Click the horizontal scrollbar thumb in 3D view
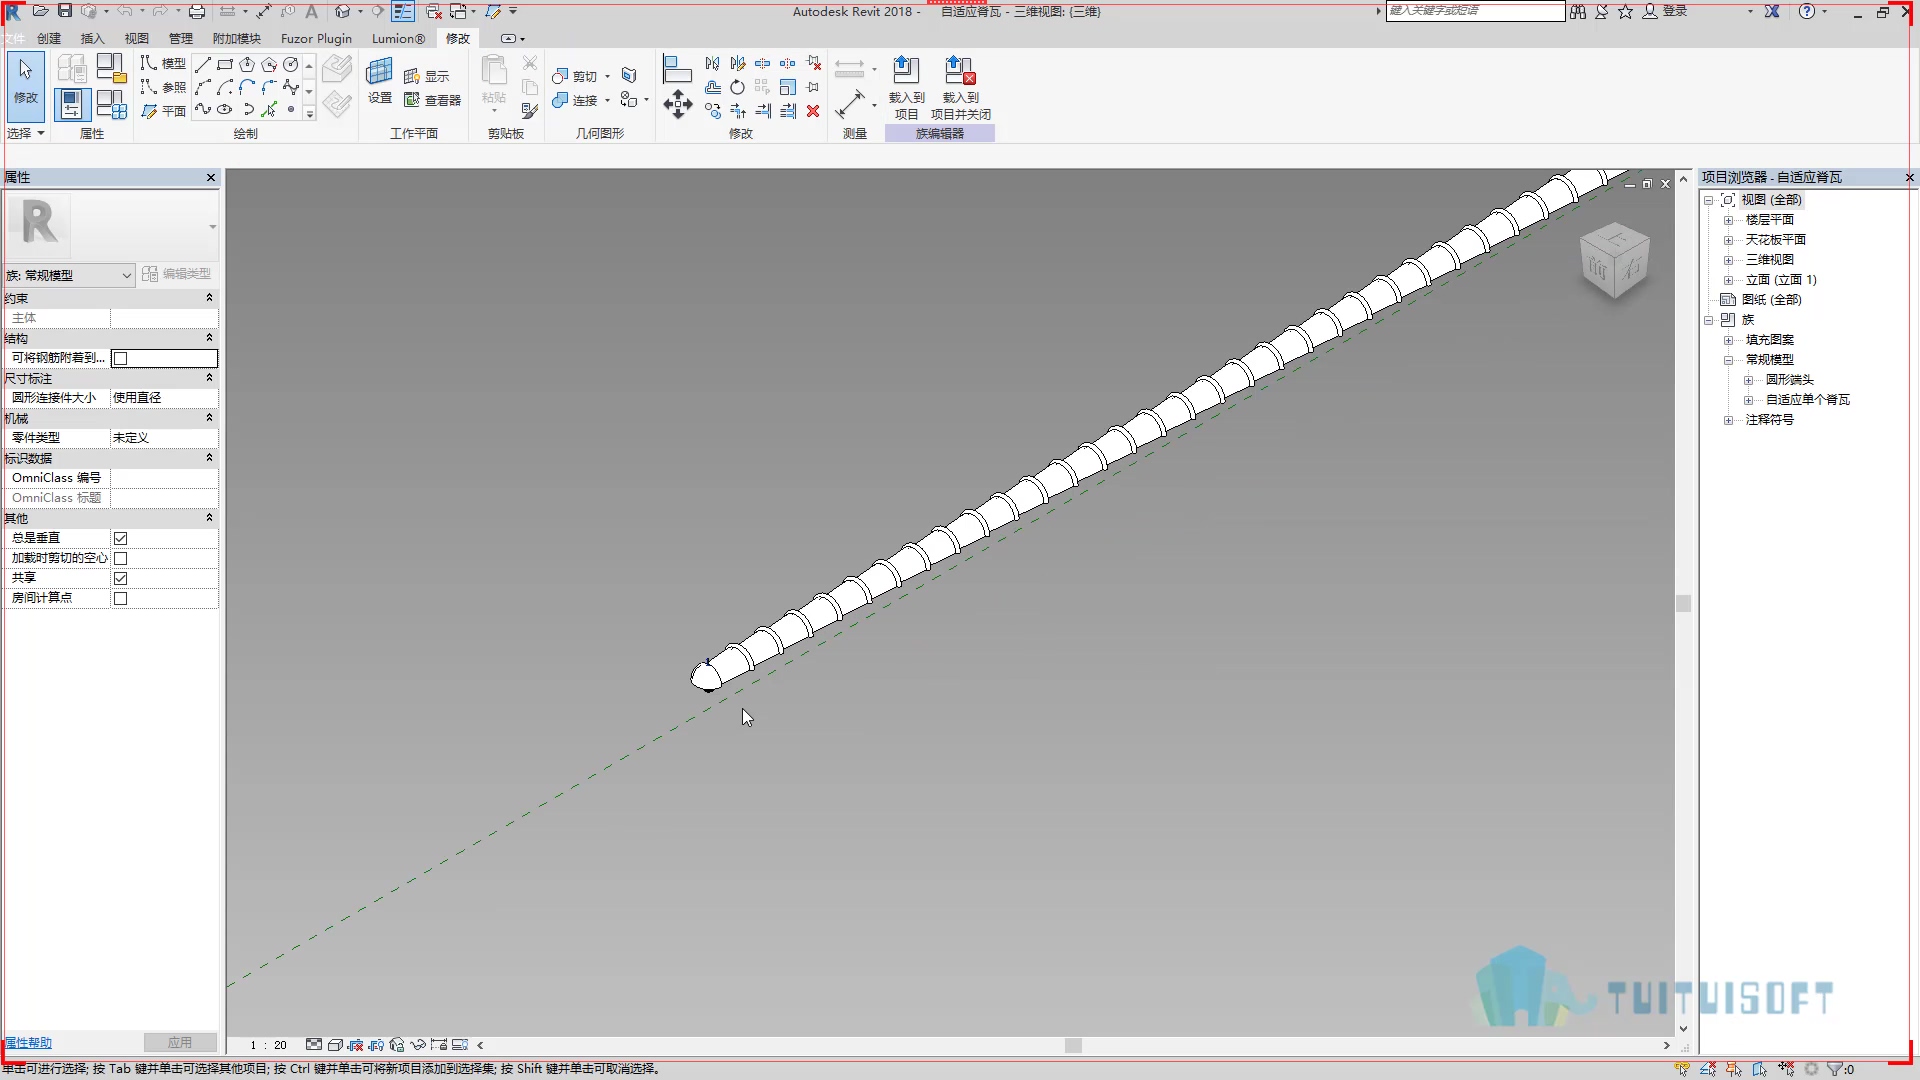The image size is (1920, 1080). click(1073, 1045)
